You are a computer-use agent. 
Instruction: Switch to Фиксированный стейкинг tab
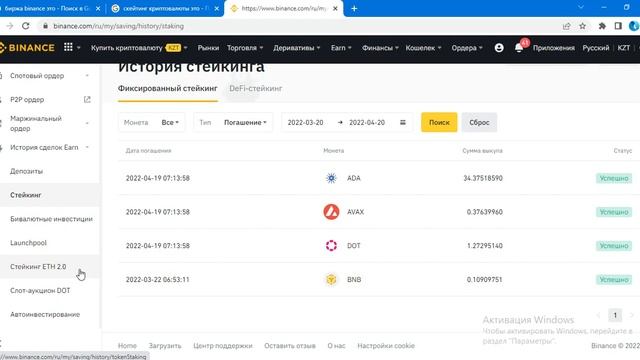coord(168,88)
